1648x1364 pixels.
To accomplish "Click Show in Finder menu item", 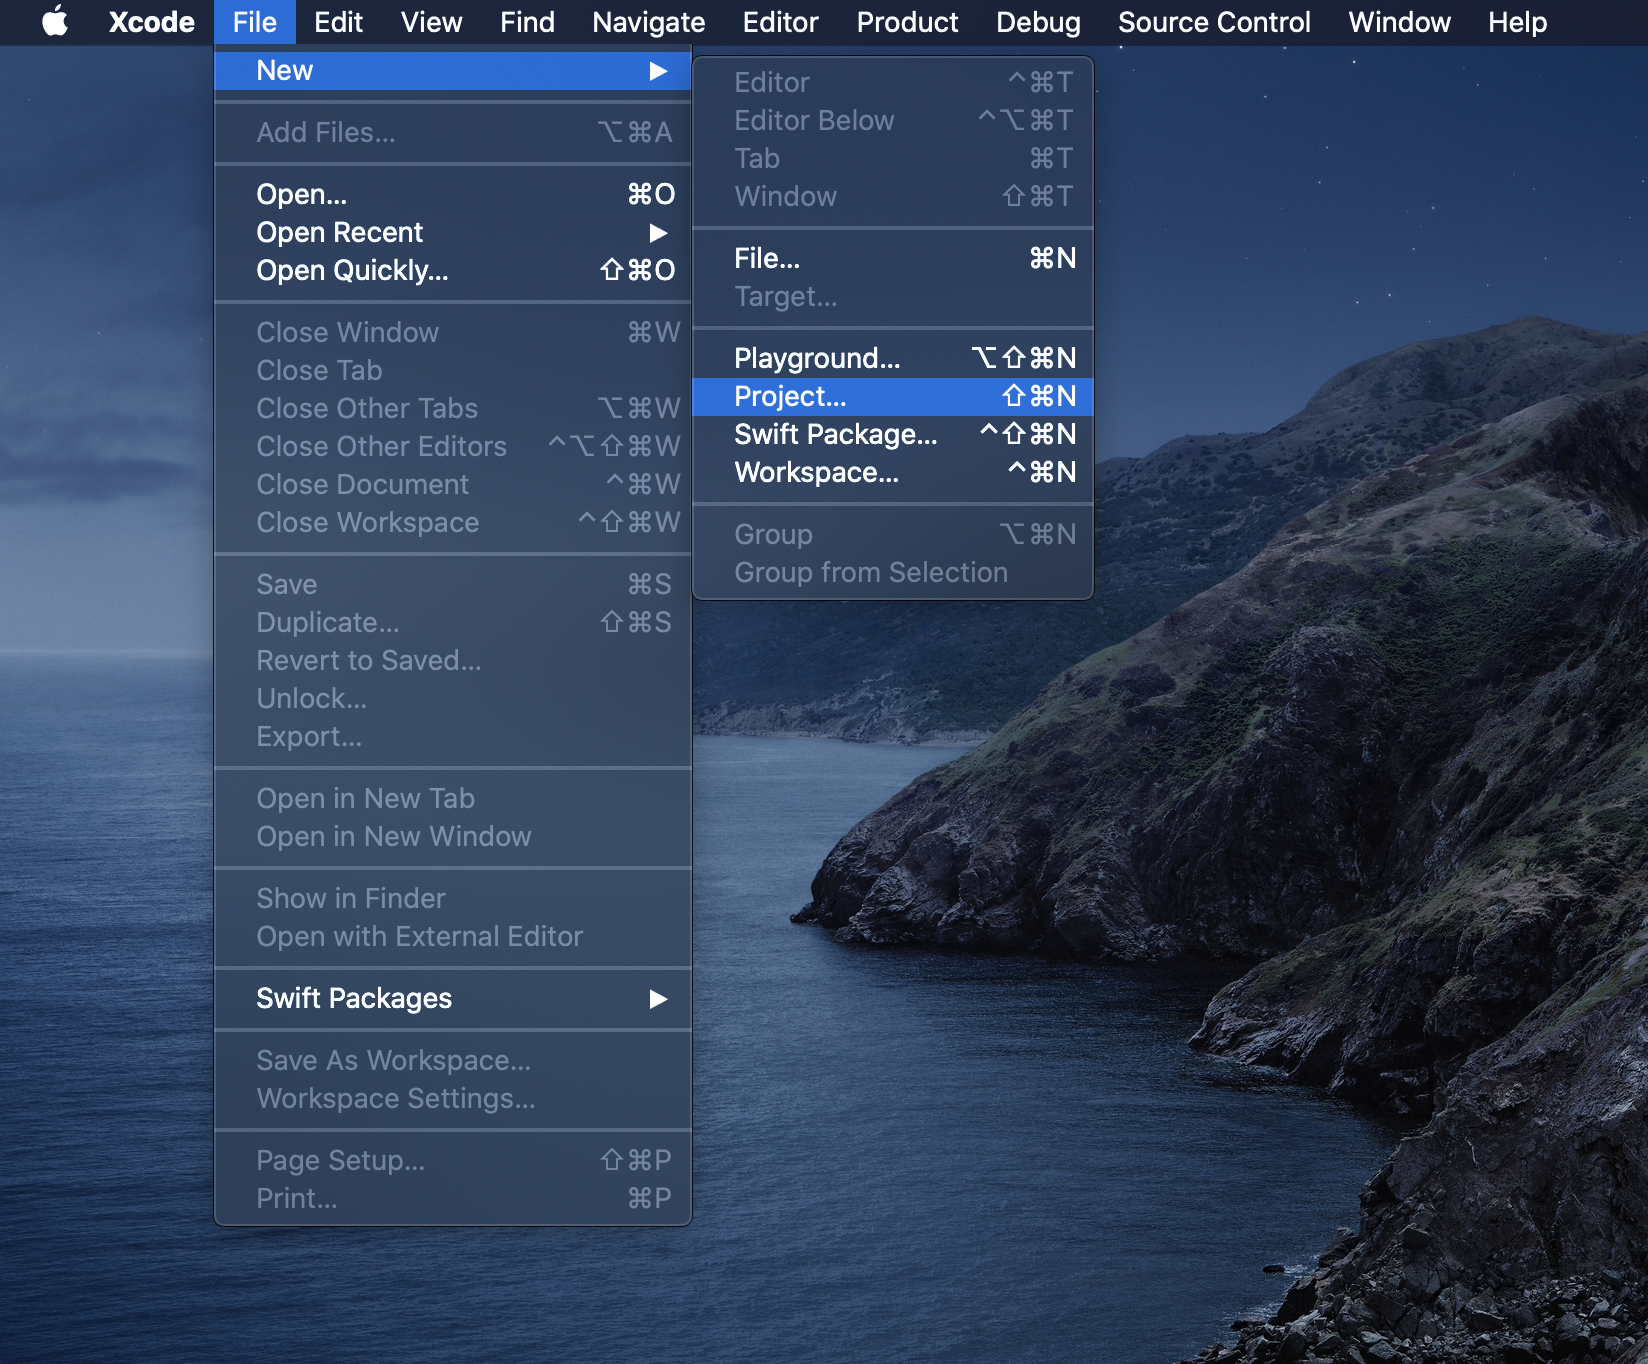I will (x=453, y=899).
